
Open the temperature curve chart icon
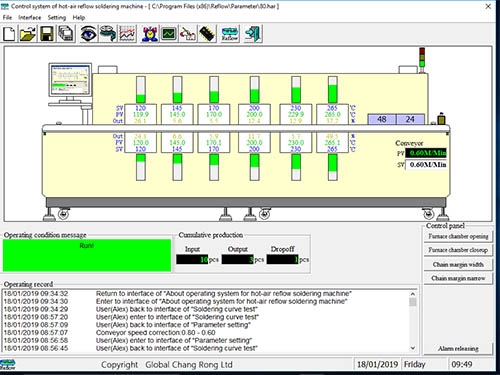[x=128, y=34]
